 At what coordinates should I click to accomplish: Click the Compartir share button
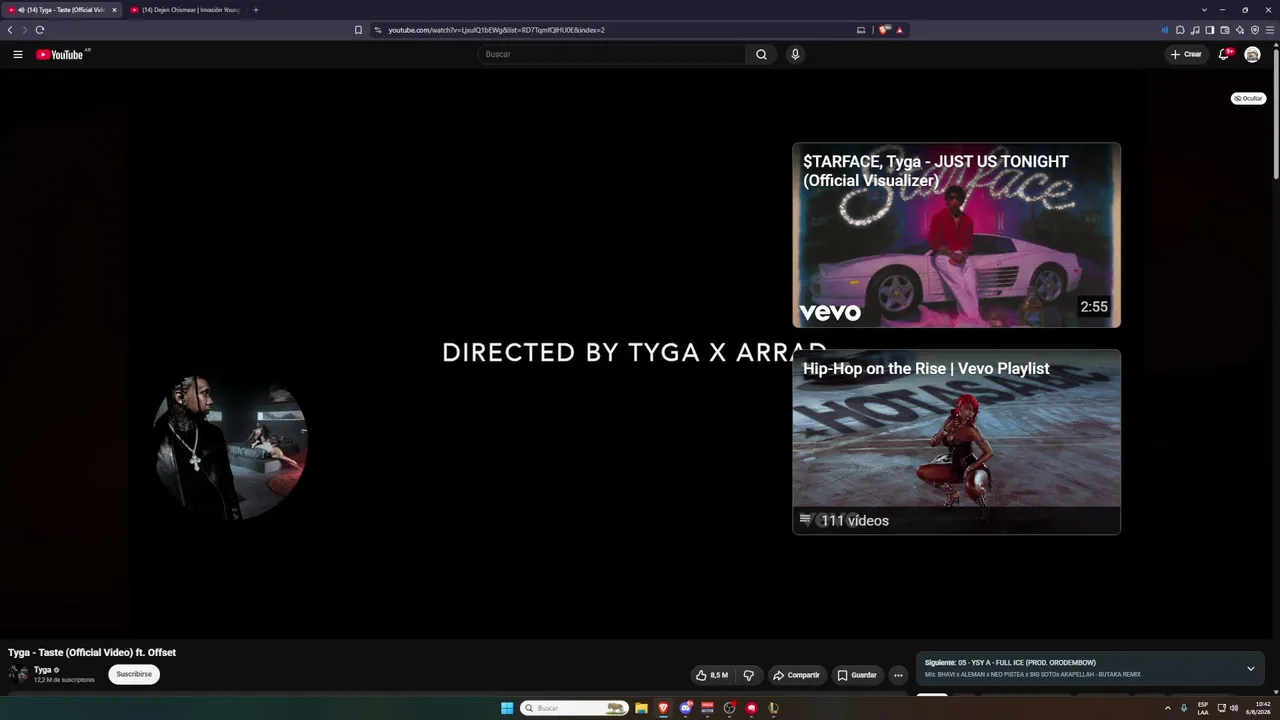[796, 675]
